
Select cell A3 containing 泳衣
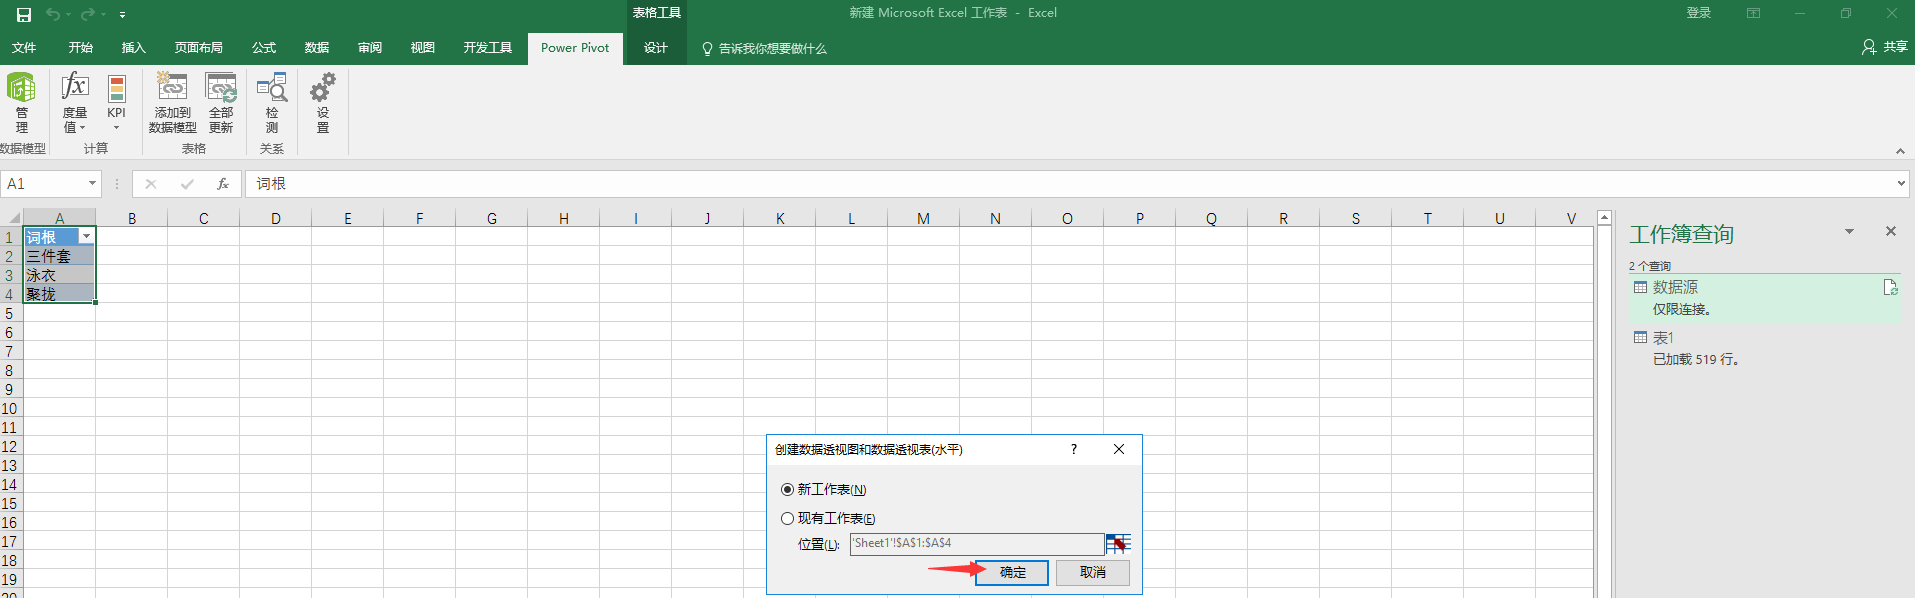click(x=59, y=275)
